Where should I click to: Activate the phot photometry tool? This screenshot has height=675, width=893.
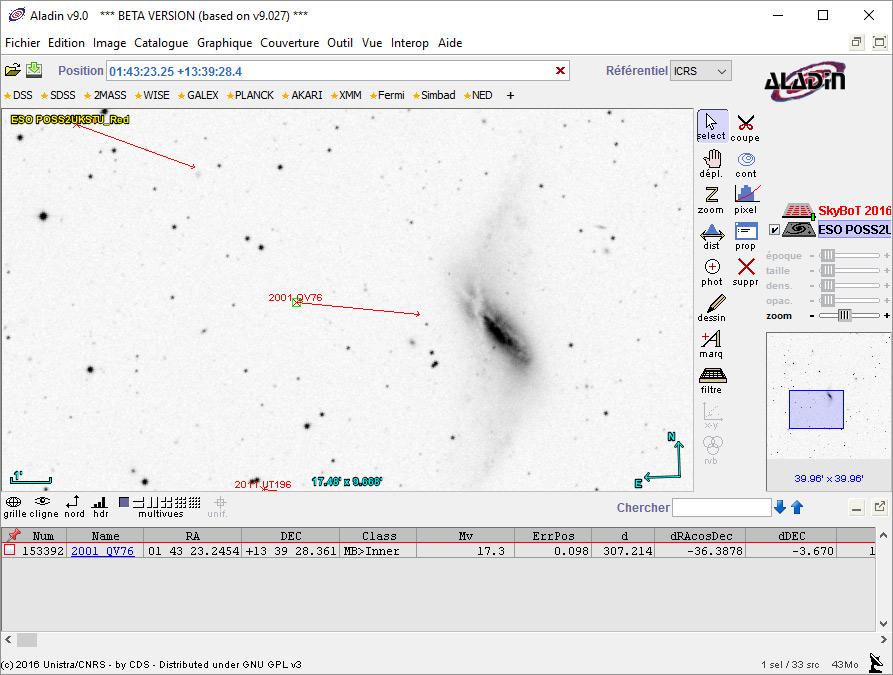(x=712, y=272)
